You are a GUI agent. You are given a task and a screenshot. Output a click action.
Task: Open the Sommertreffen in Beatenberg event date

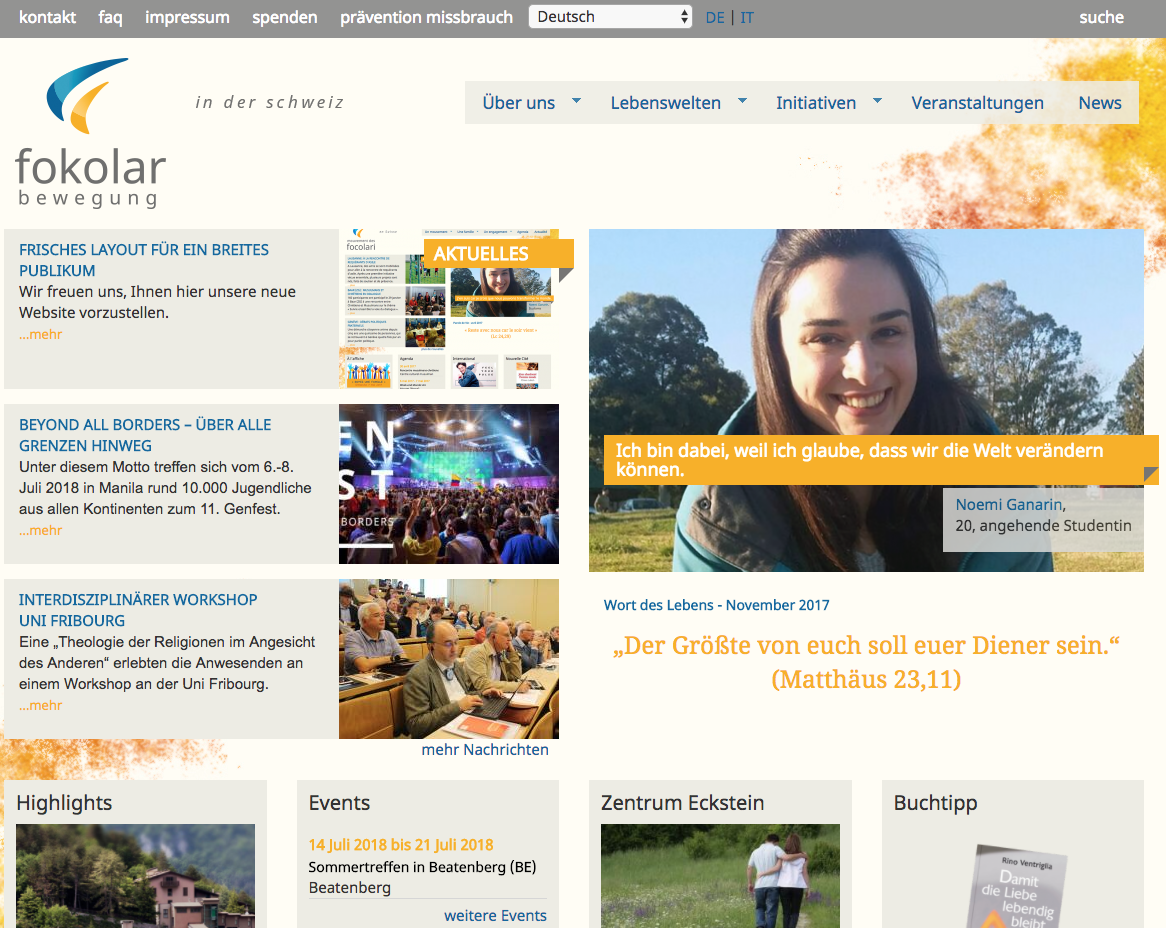point(401,845)
